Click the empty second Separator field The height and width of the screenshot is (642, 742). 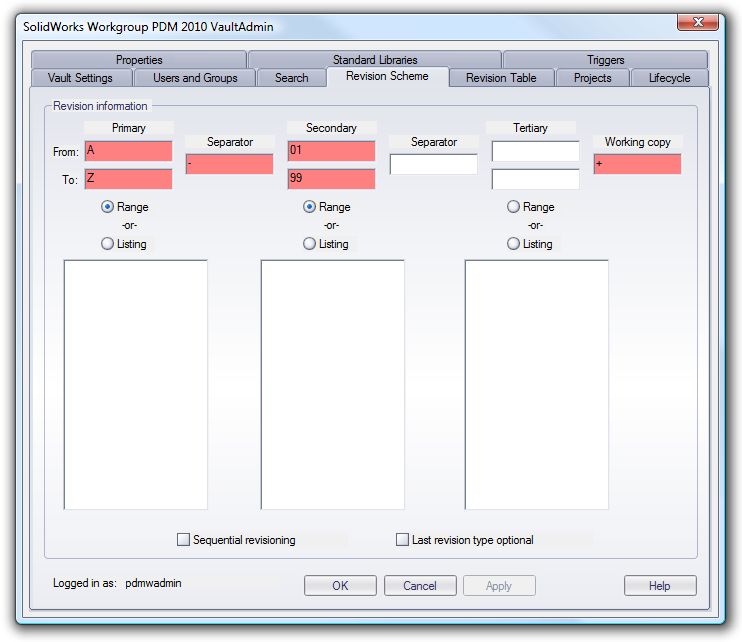coord(433,164)
